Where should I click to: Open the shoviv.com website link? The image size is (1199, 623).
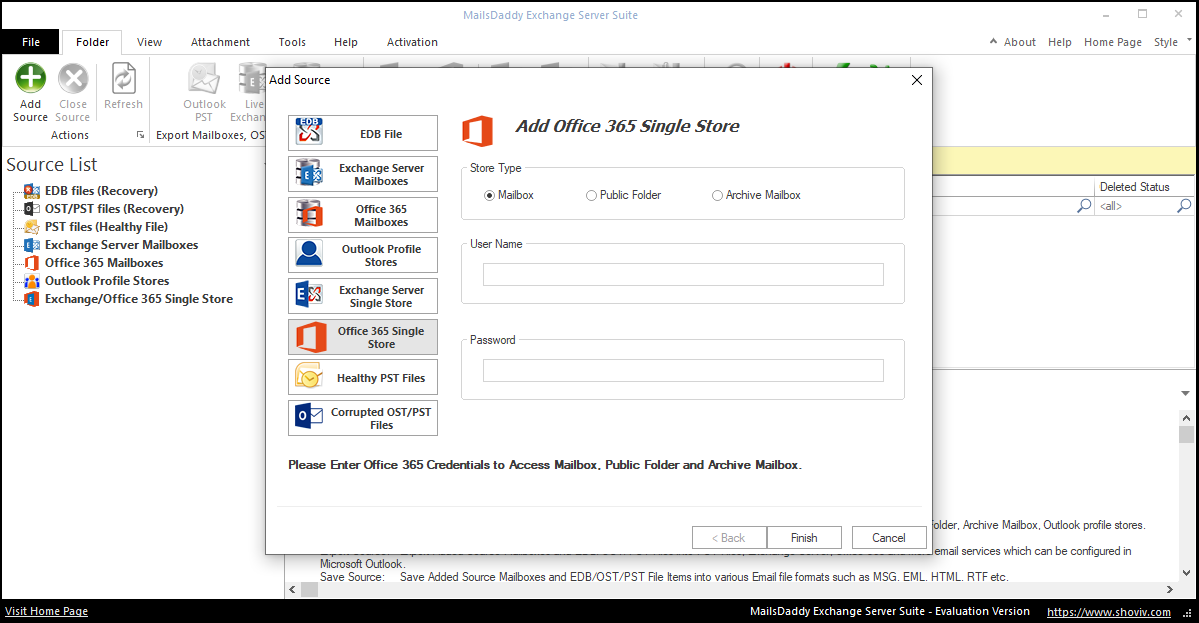(1108, 612)
